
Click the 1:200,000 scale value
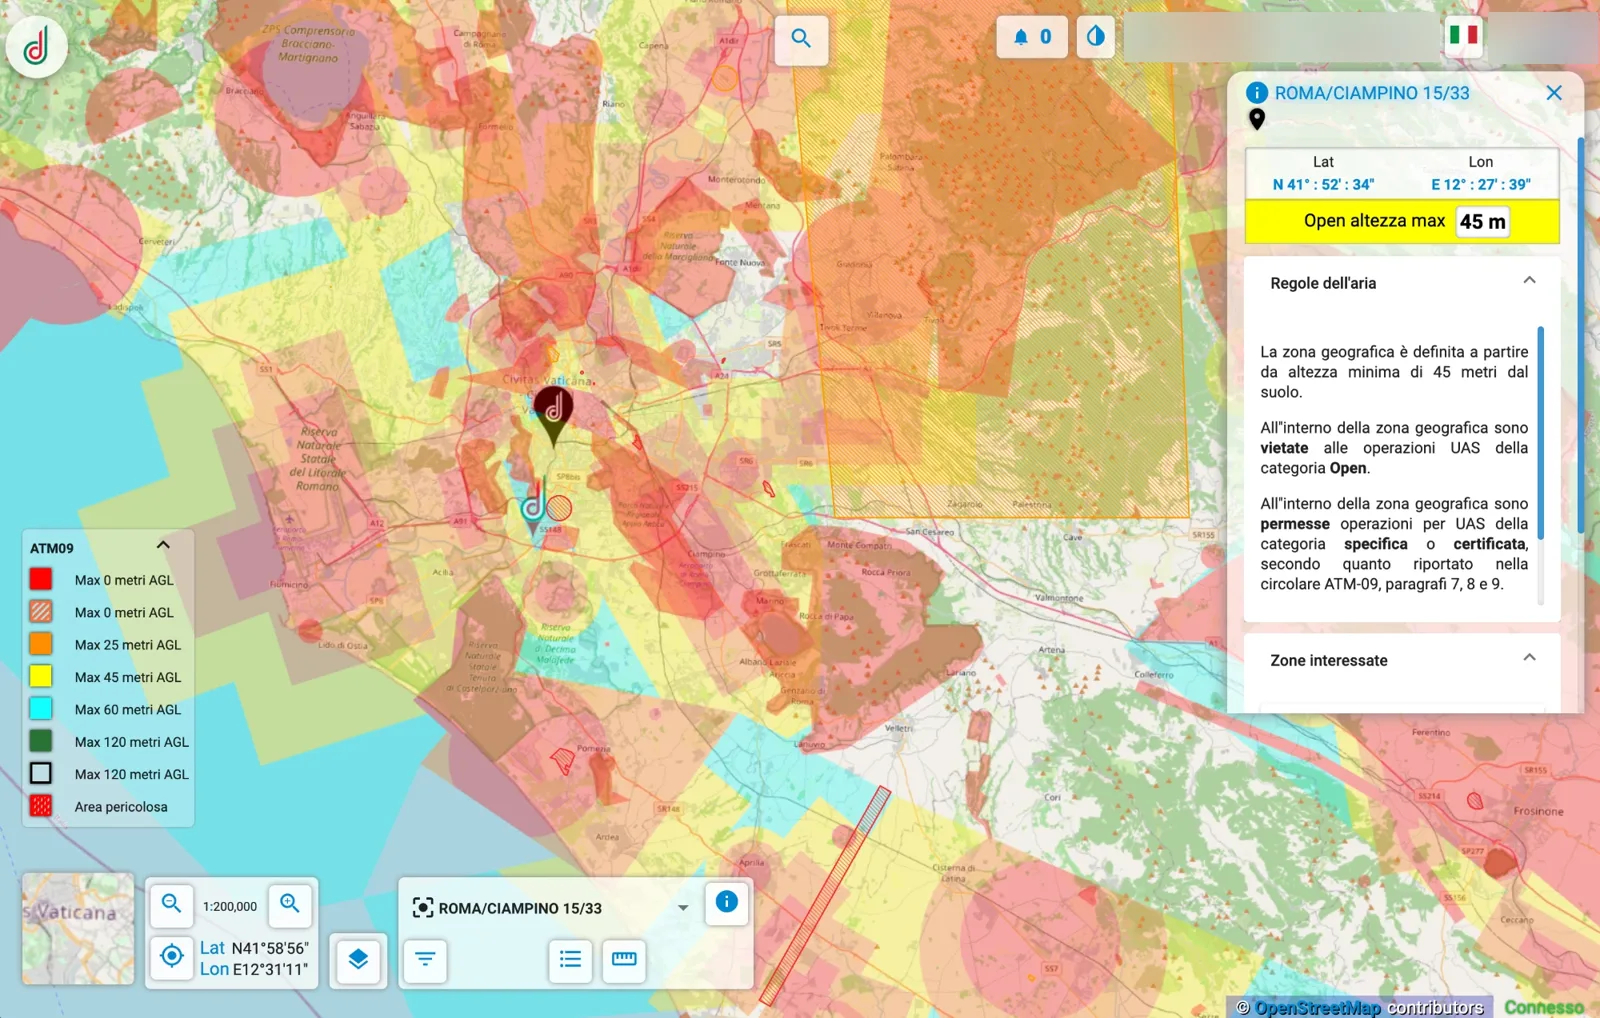click(x=230, y=906)
